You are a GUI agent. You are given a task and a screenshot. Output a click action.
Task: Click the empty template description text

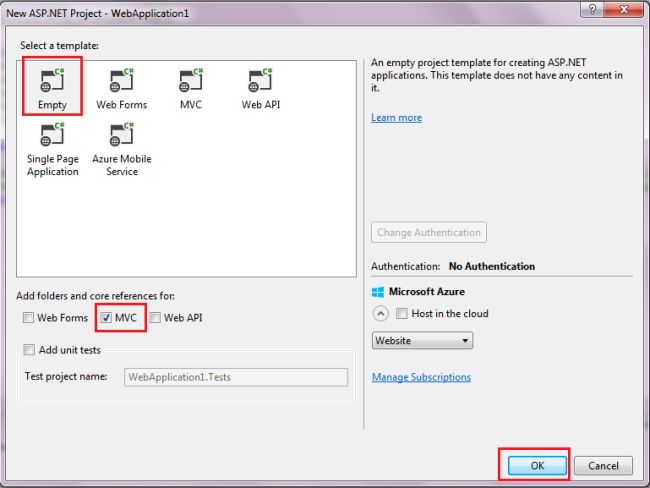pyautogui.click(x=497, y=75)
